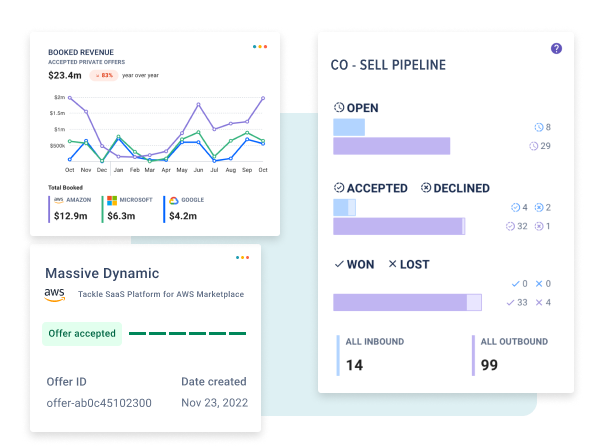Click Tackle SaaS Platform for AWS Marketplace text
The width and height of the screenshot is (598, 446).
point(161,294)
